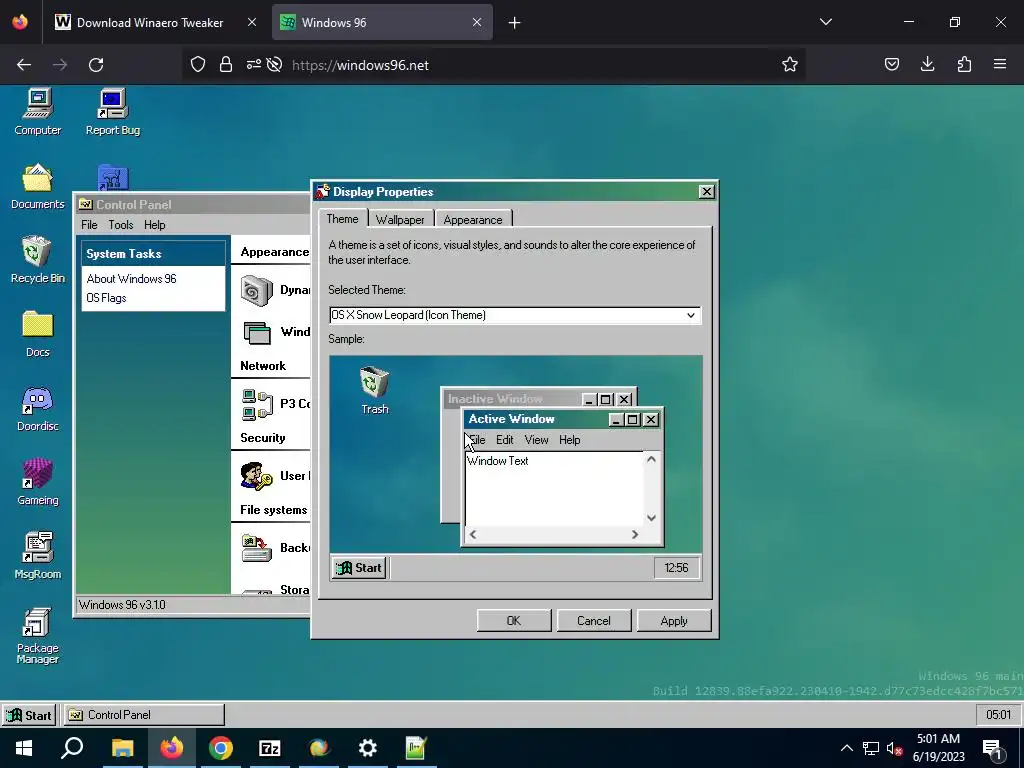The width and height of the screenshot is (1024, 768).
Task: Open a new Firefox tab
Action: point(514,23)
